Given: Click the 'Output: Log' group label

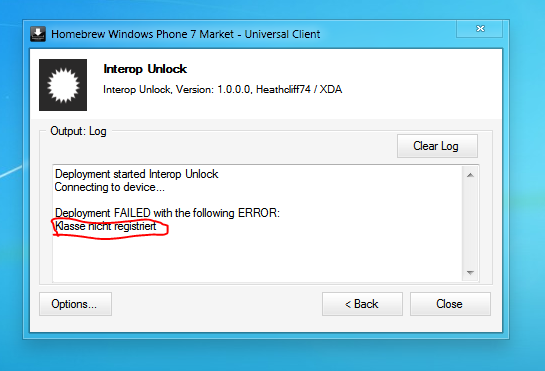Looking at the screenshot, I should coord(78,131).
